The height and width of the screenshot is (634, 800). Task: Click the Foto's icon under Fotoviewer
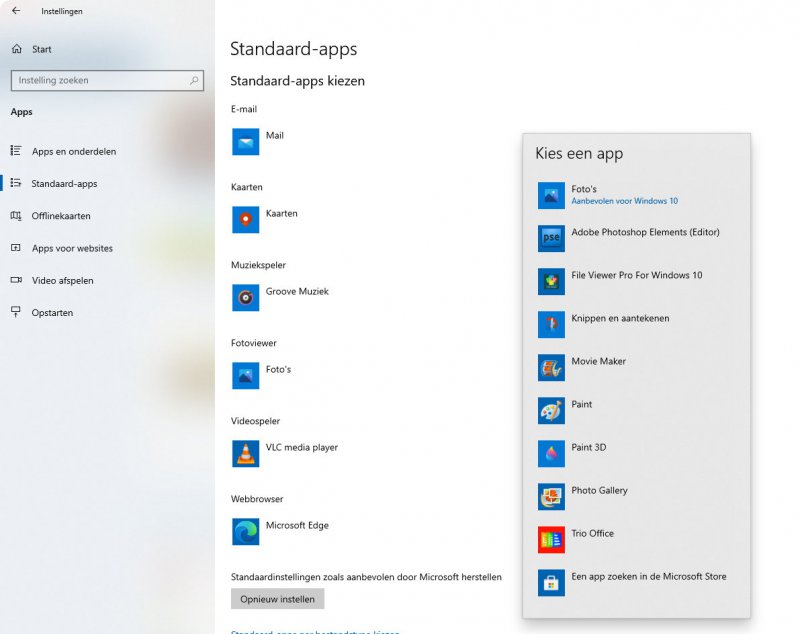(245, 376)
